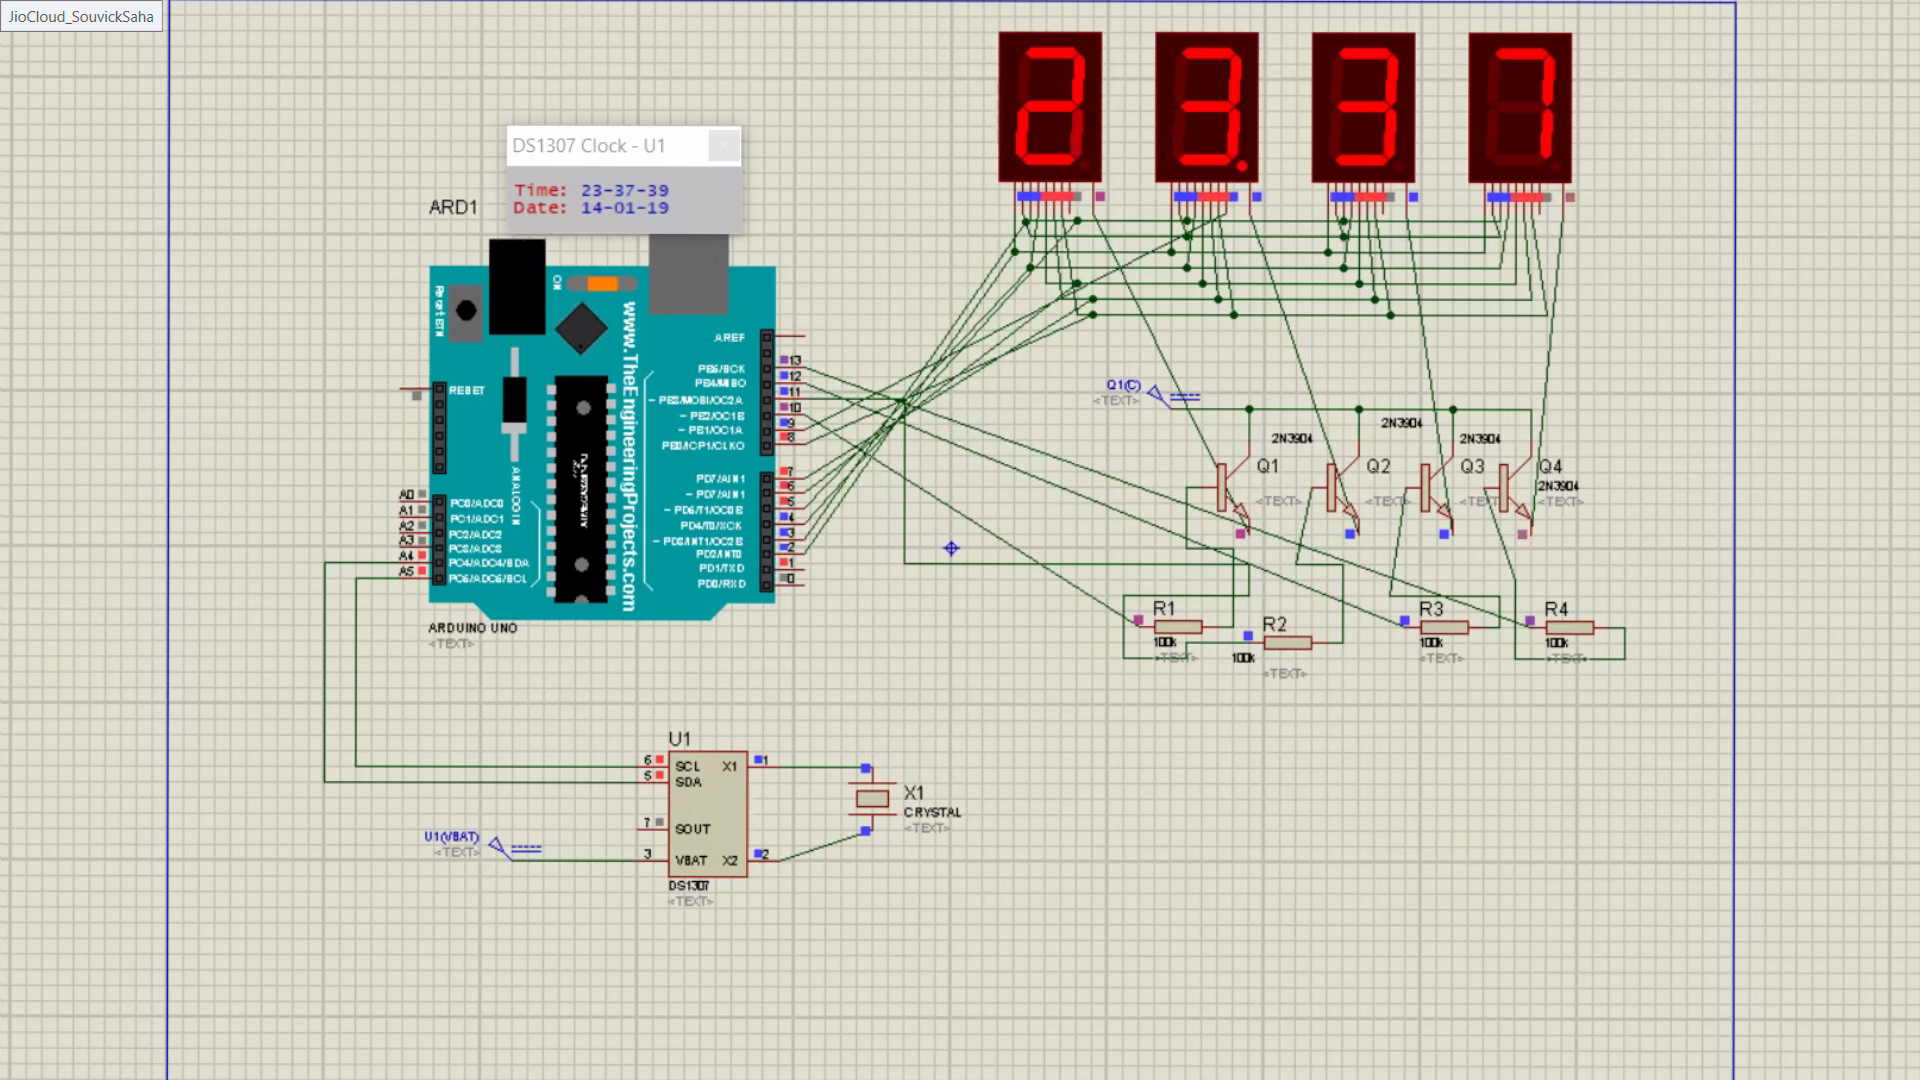The image size is (1920, 1080).
Task: Select the R4 resistor component
Action: pos(1569,628)
